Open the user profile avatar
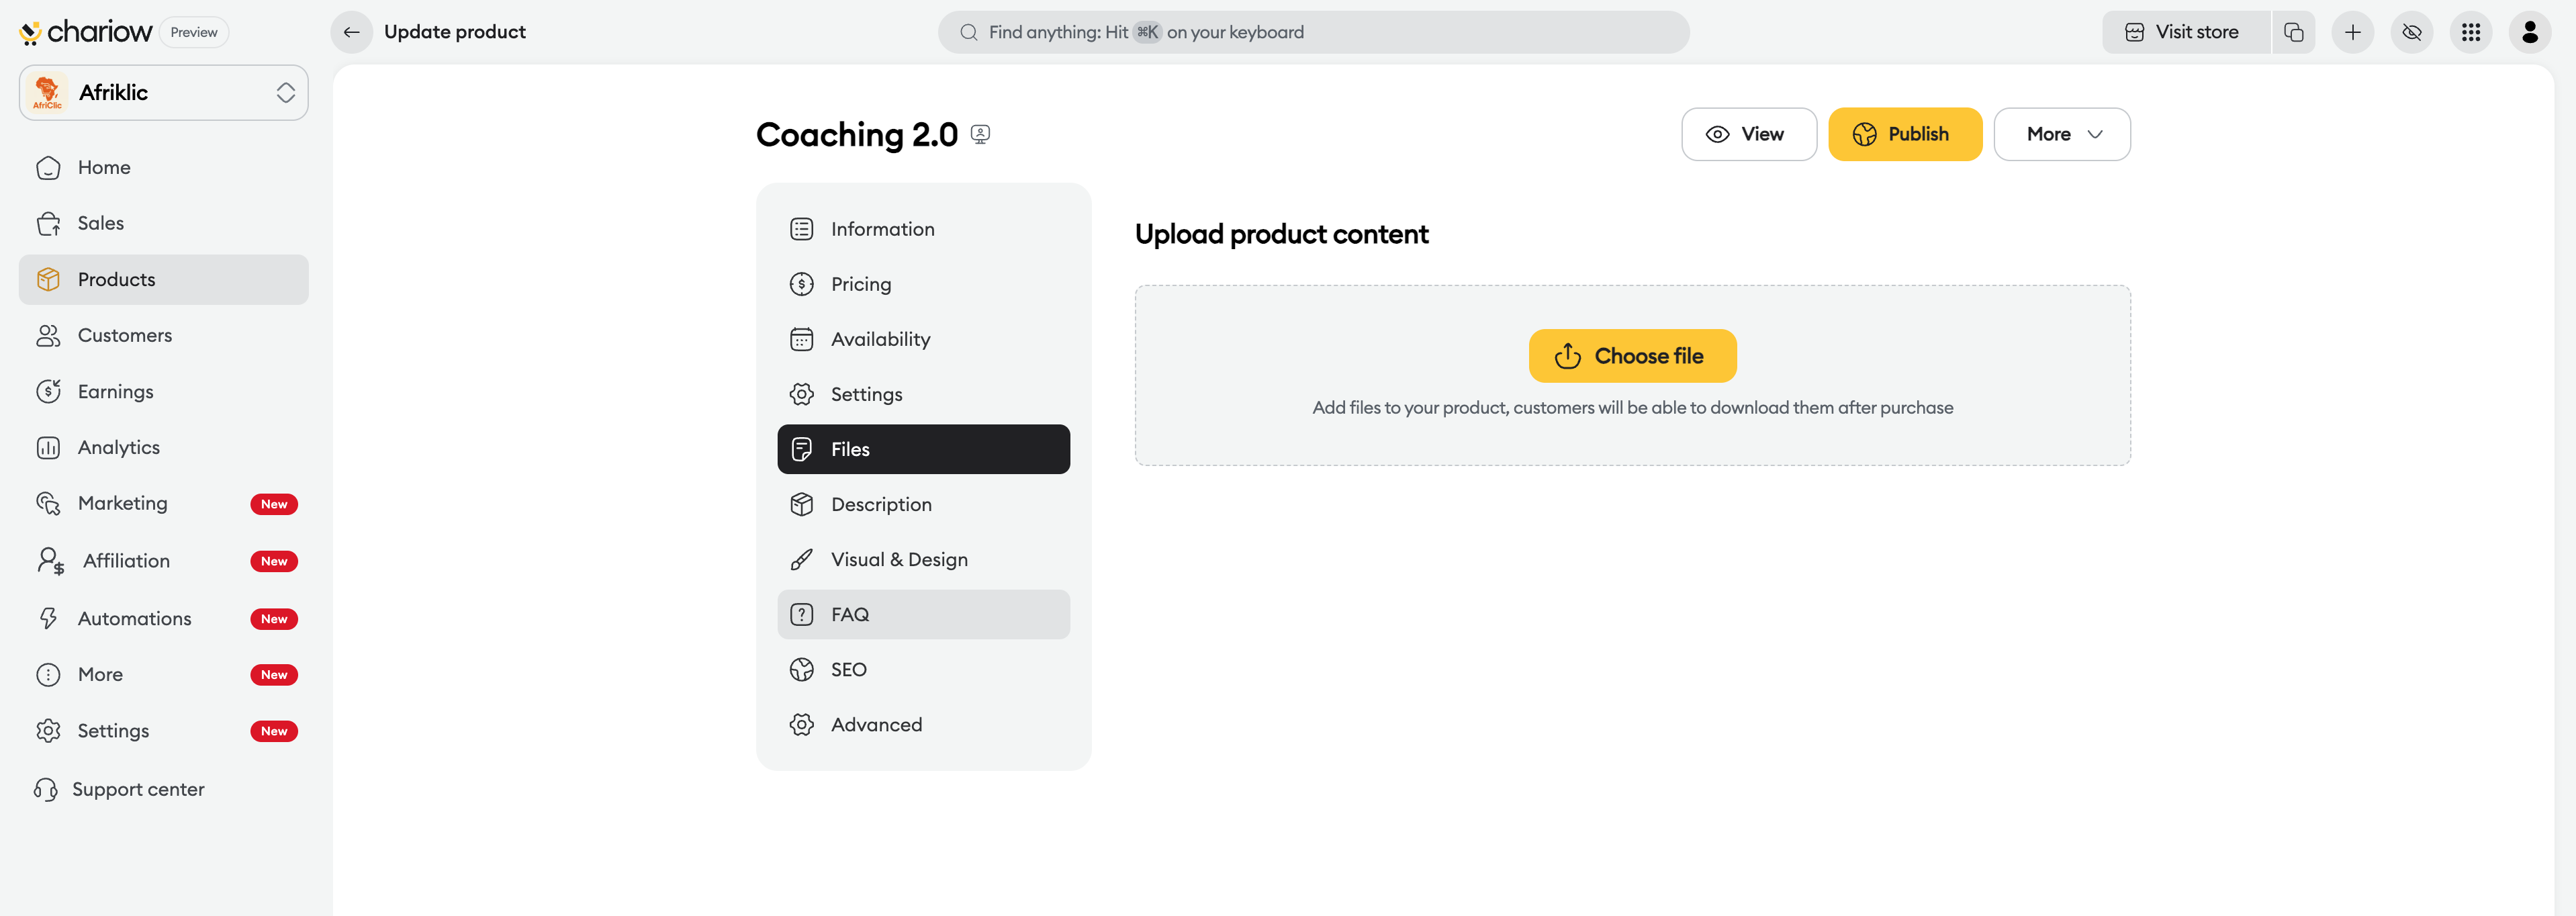 2530,32
